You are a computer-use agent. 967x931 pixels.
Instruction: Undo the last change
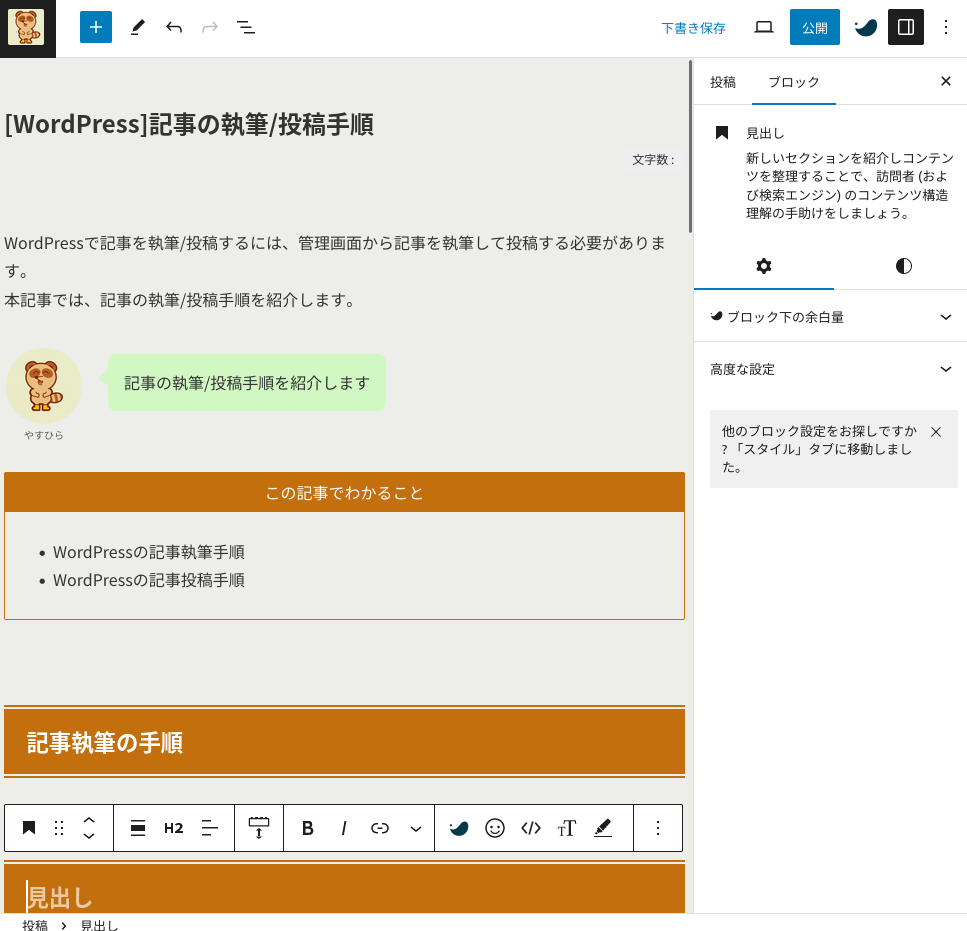pos(174,27)
